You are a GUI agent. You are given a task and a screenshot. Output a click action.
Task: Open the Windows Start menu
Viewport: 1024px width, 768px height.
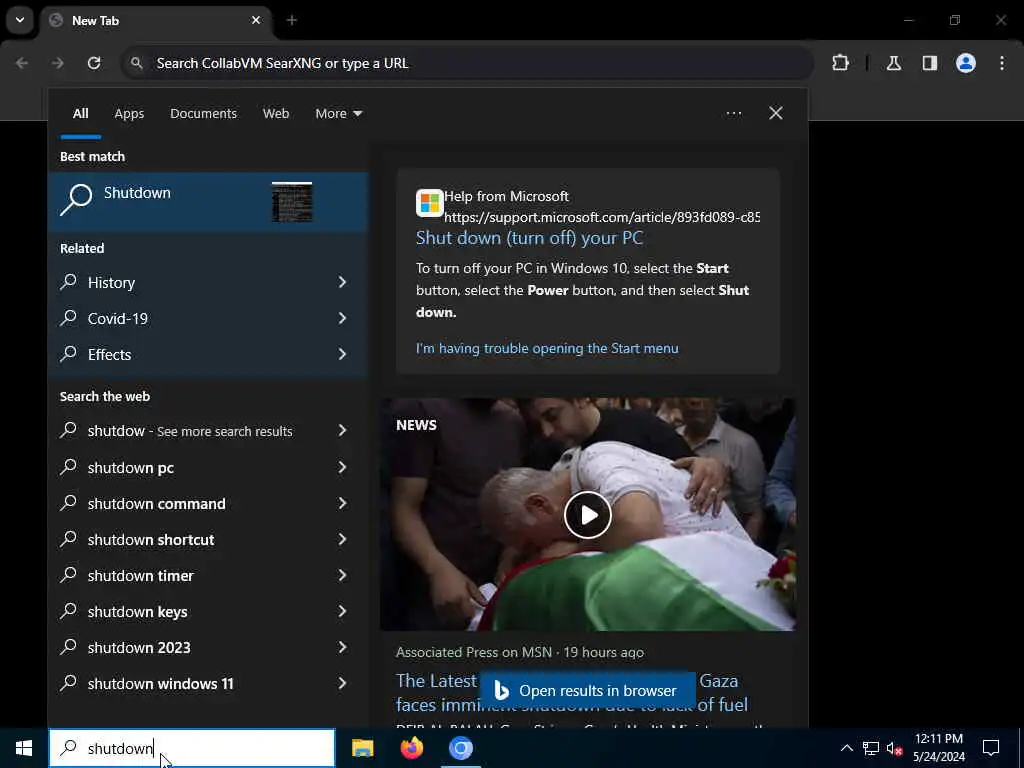[24, 748]
